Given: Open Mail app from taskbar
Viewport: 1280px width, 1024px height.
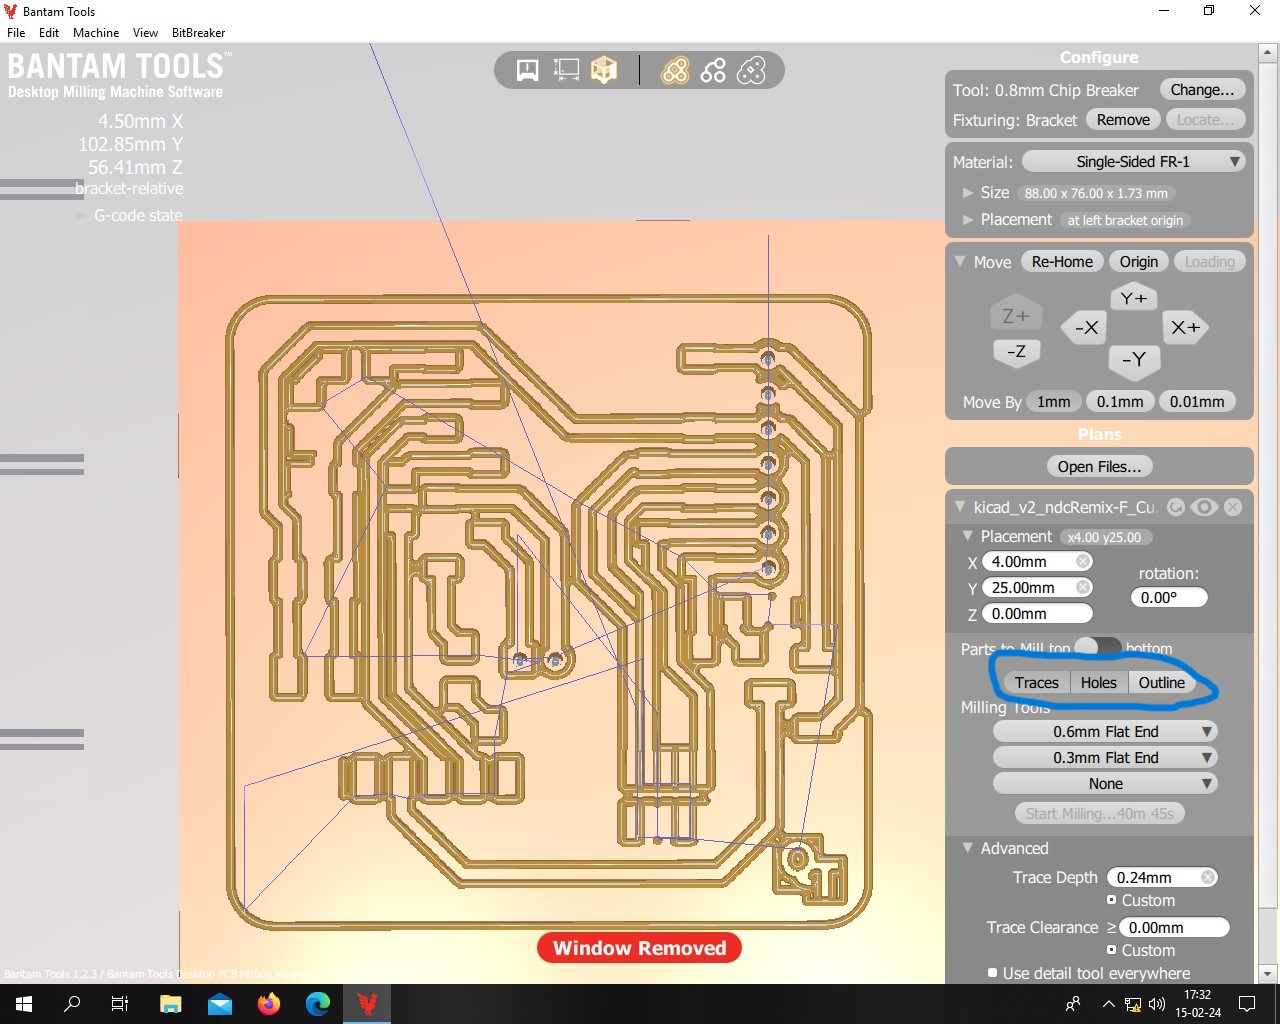Looking at the screenshot, I should (220, 1004).
